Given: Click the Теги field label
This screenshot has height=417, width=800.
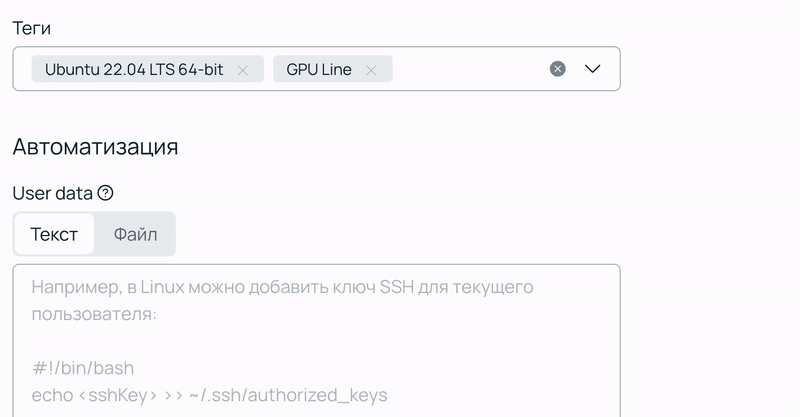Looking at the screenshot, I should coord(32,28).
